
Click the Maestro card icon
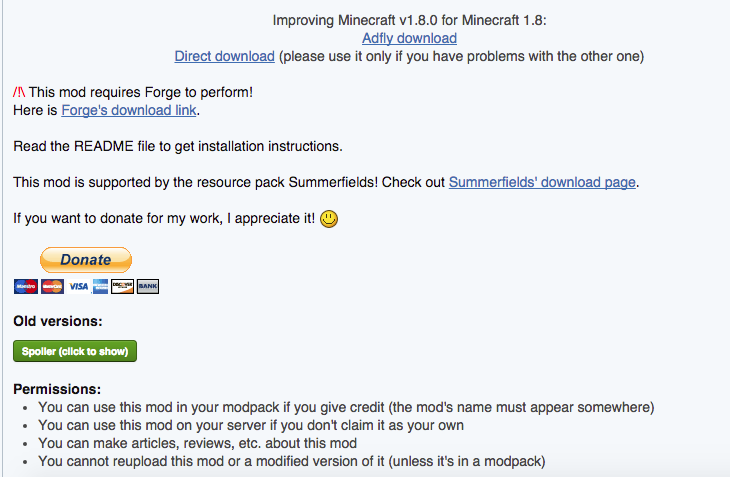click(x=26, y=286)
